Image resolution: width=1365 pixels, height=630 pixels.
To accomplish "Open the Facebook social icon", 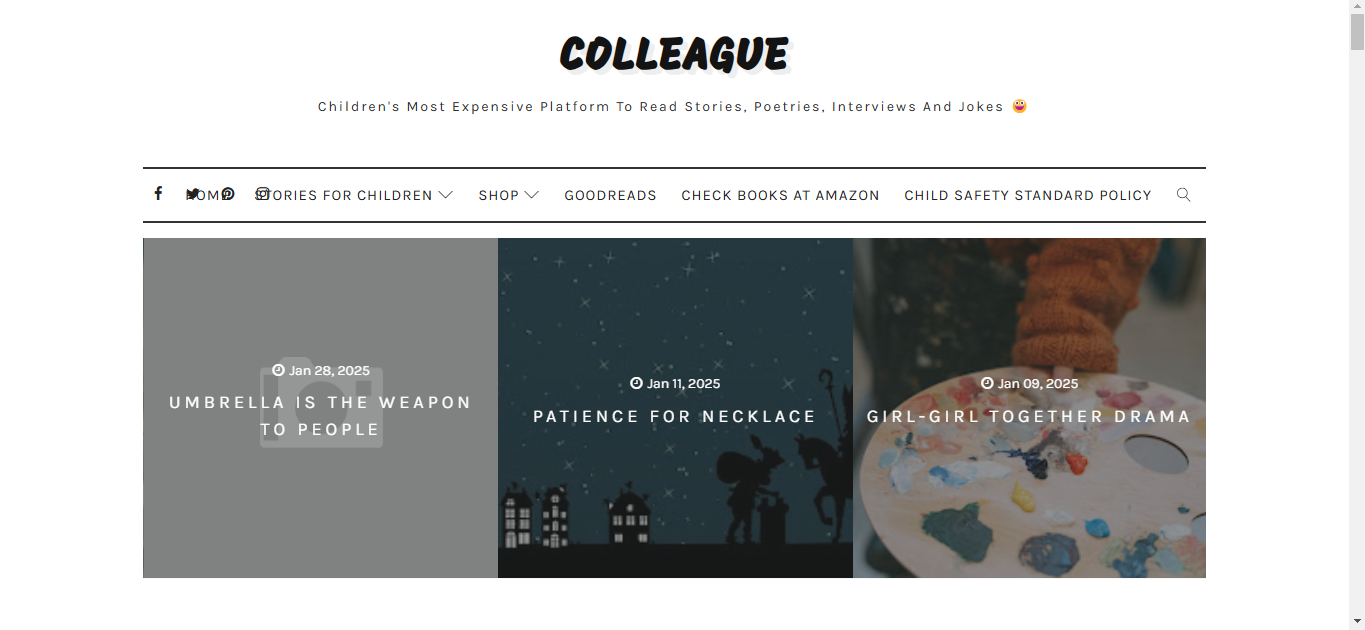I will click(158, 193).
